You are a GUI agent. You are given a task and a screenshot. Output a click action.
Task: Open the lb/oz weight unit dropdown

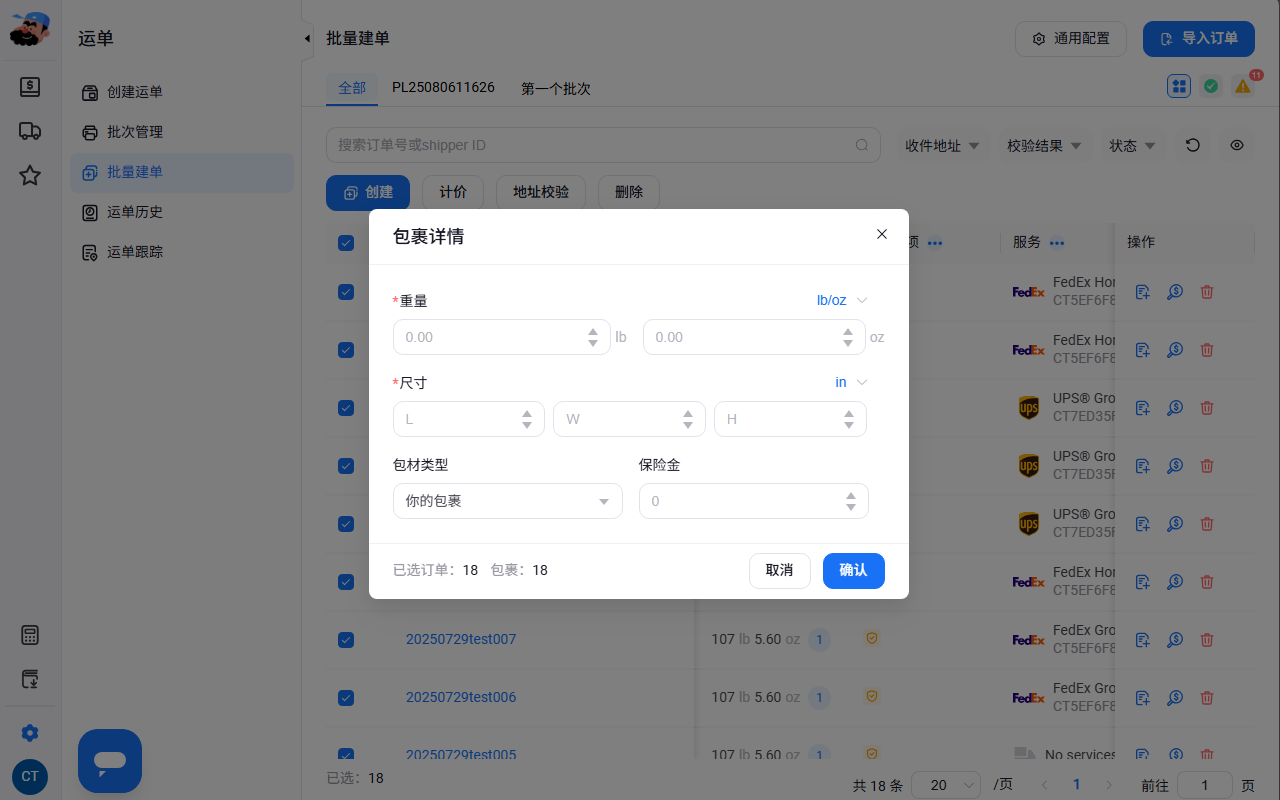(x=842, y=300)
